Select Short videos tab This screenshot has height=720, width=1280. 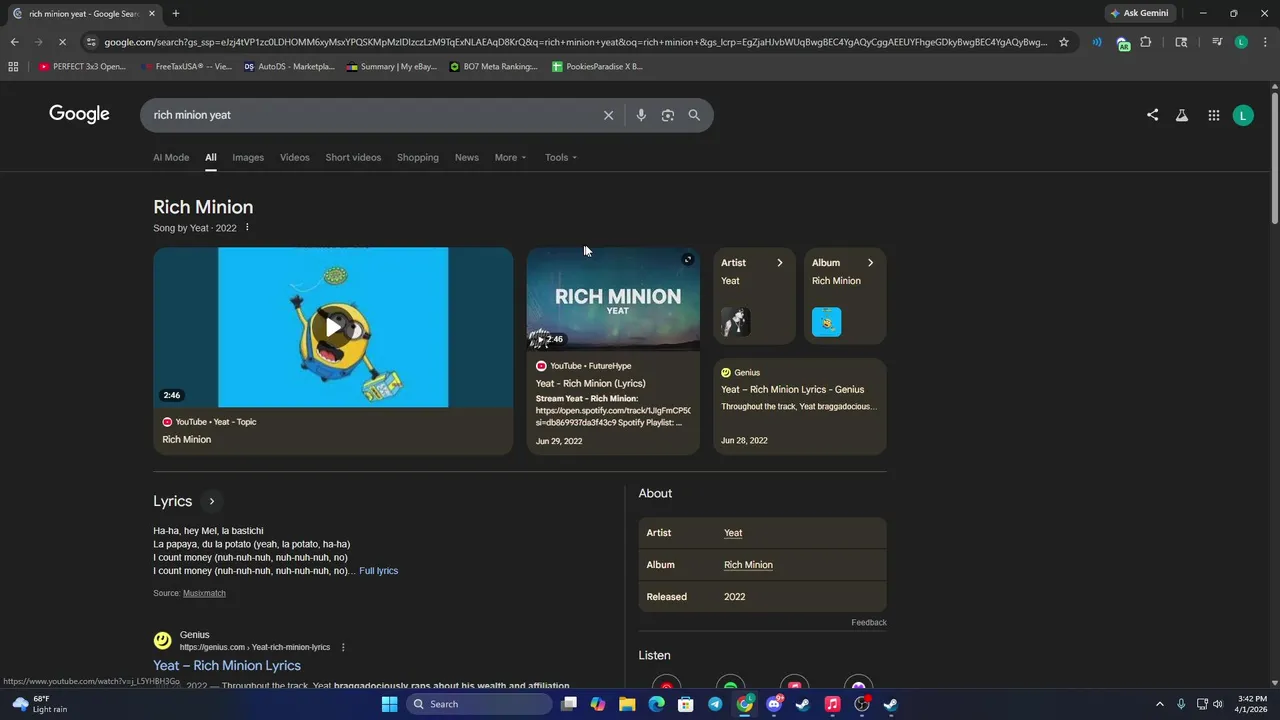coord(353,157)
